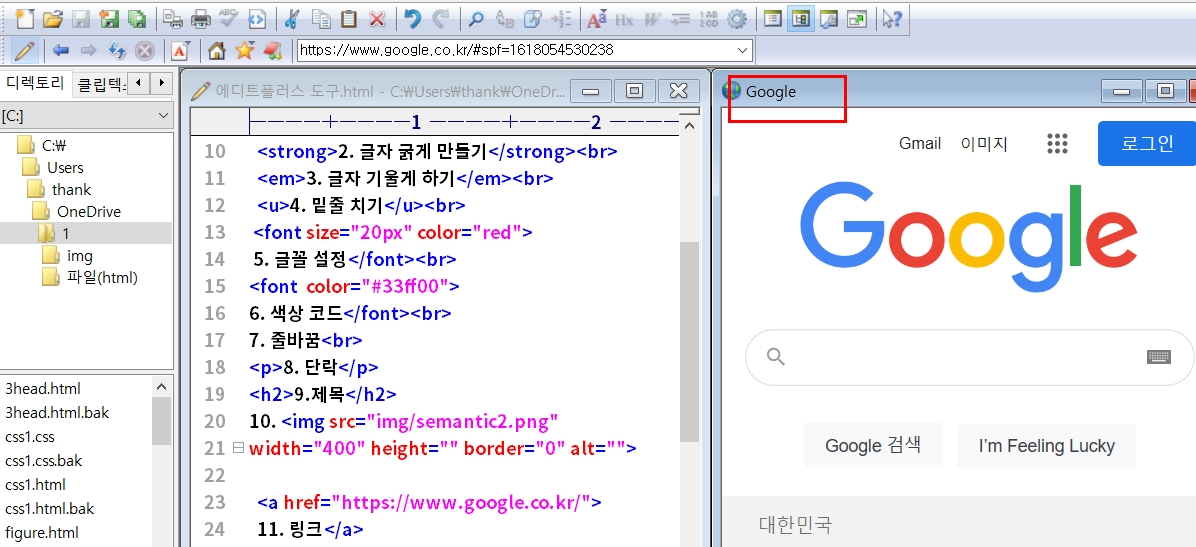Select css1.html.bak in the file list
Screen dimensions: 1196x547
pos(50,508)
